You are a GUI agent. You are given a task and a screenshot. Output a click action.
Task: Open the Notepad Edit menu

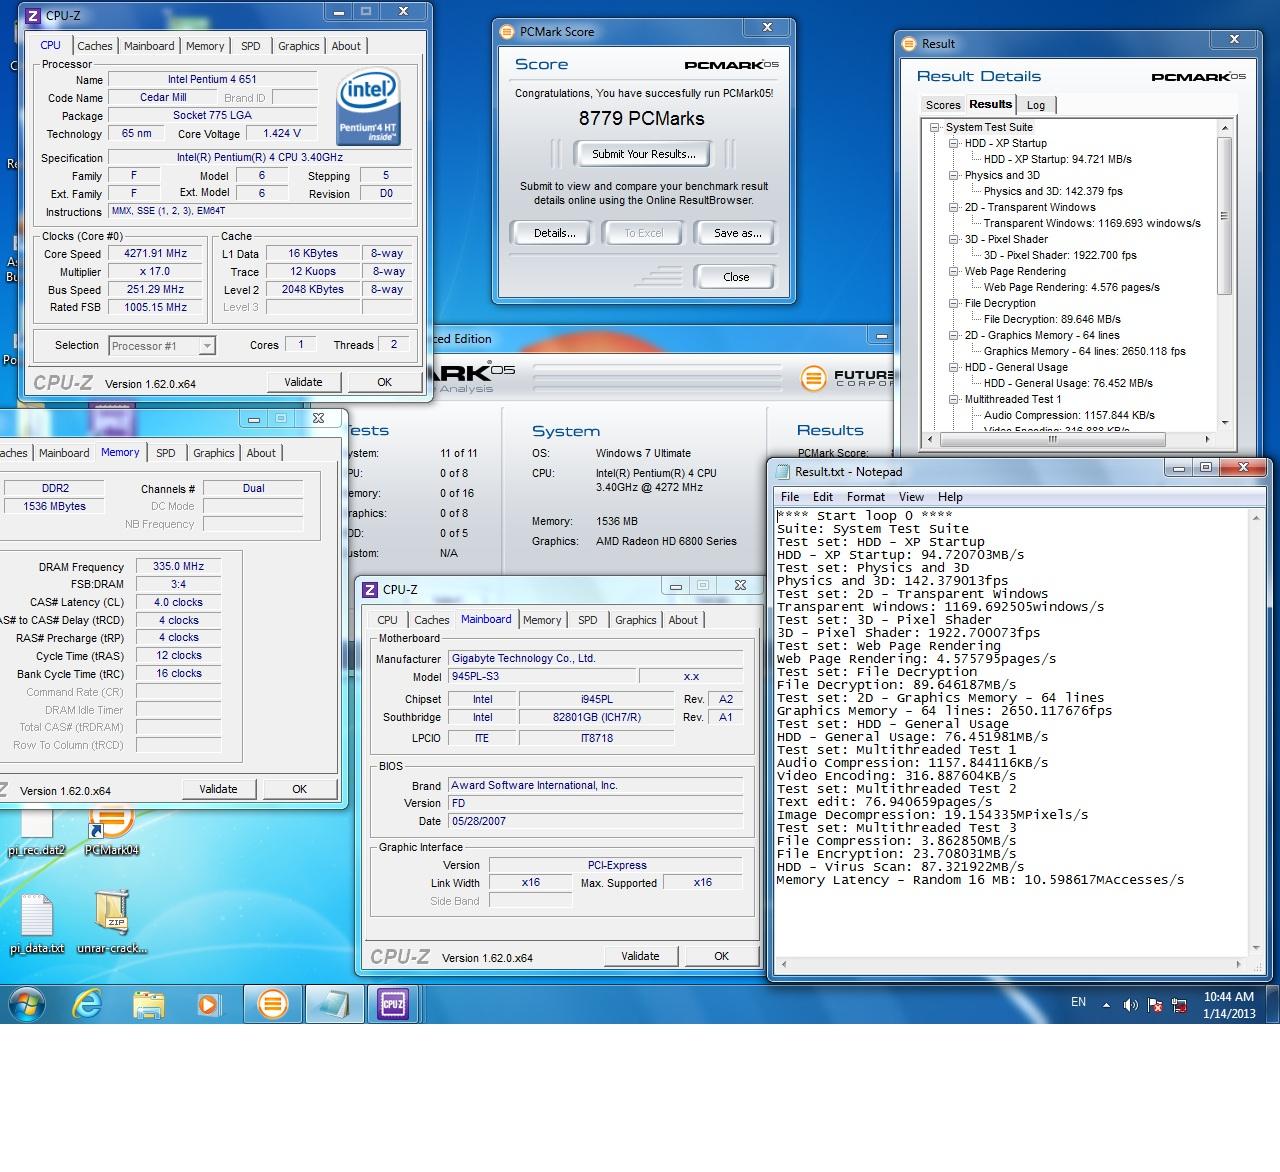click(x=823, y=497)
